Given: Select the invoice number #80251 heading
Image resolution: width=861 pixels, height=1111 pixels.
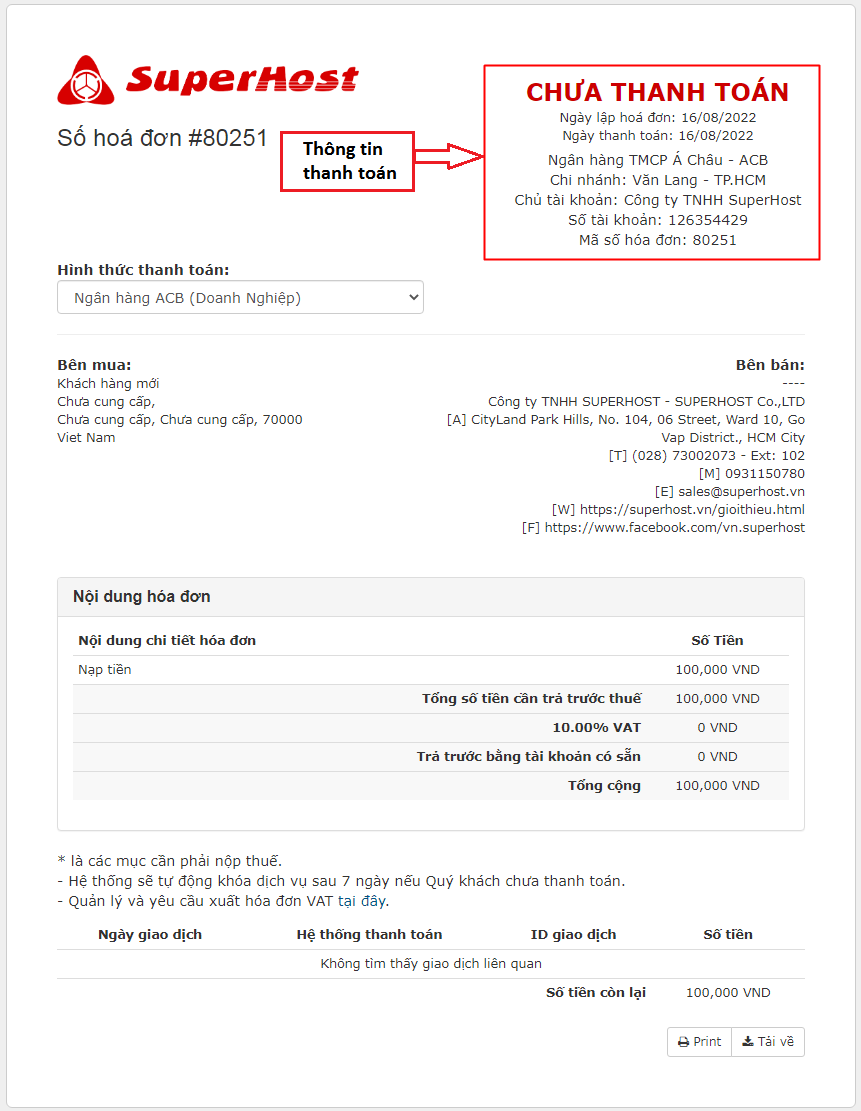Looking at the screenshot, I should pyautogui.click(x=162, y=138).
